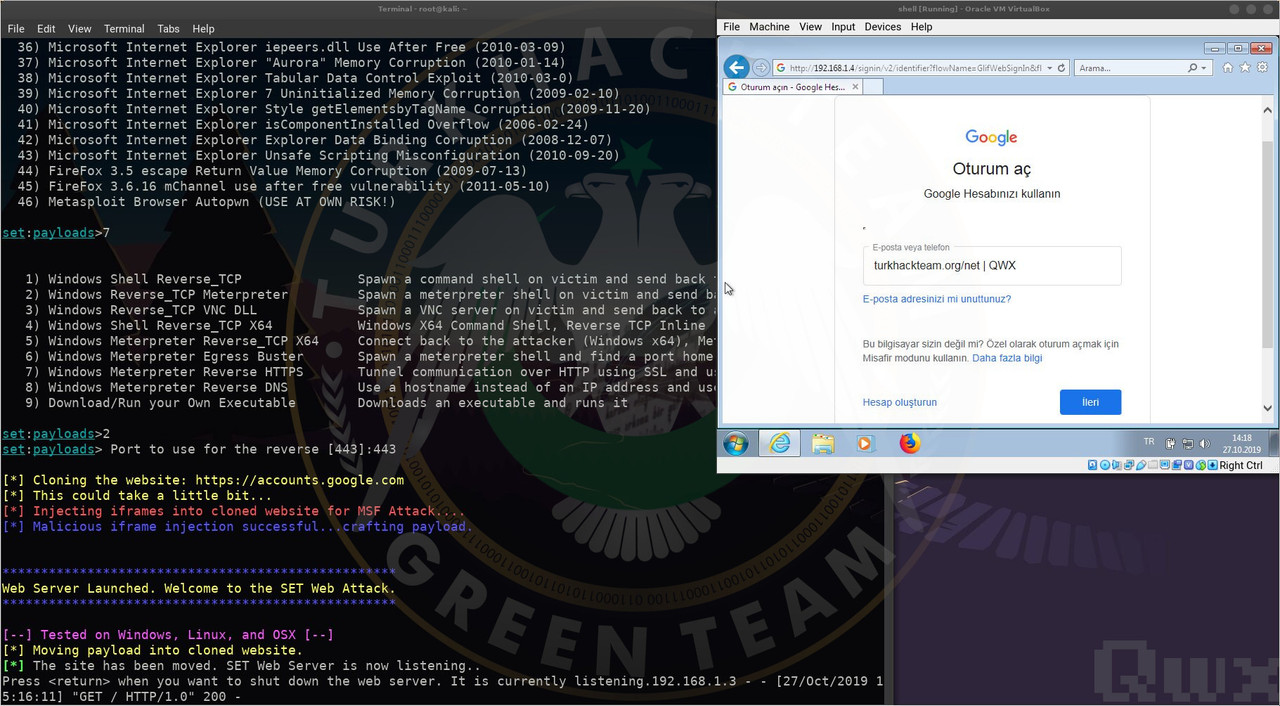Close the Oturum açın browser tab

[x=855, y=87]
